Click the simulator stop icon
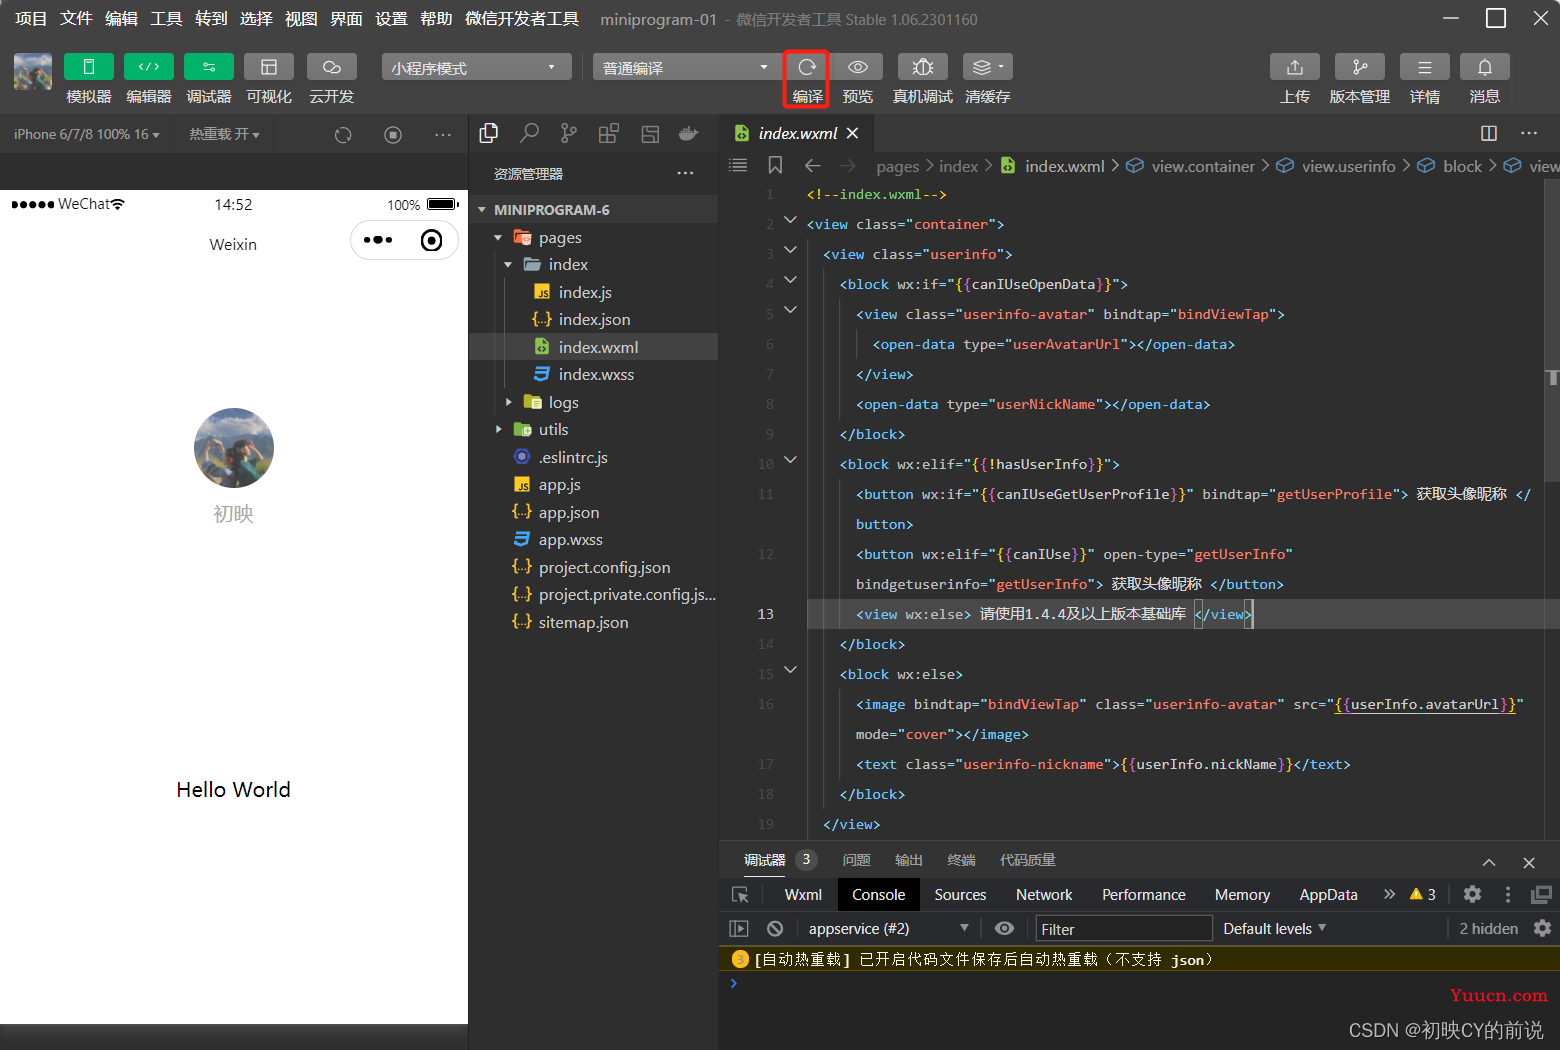This screenshot has height=1050, width=1560. (393, 135)
